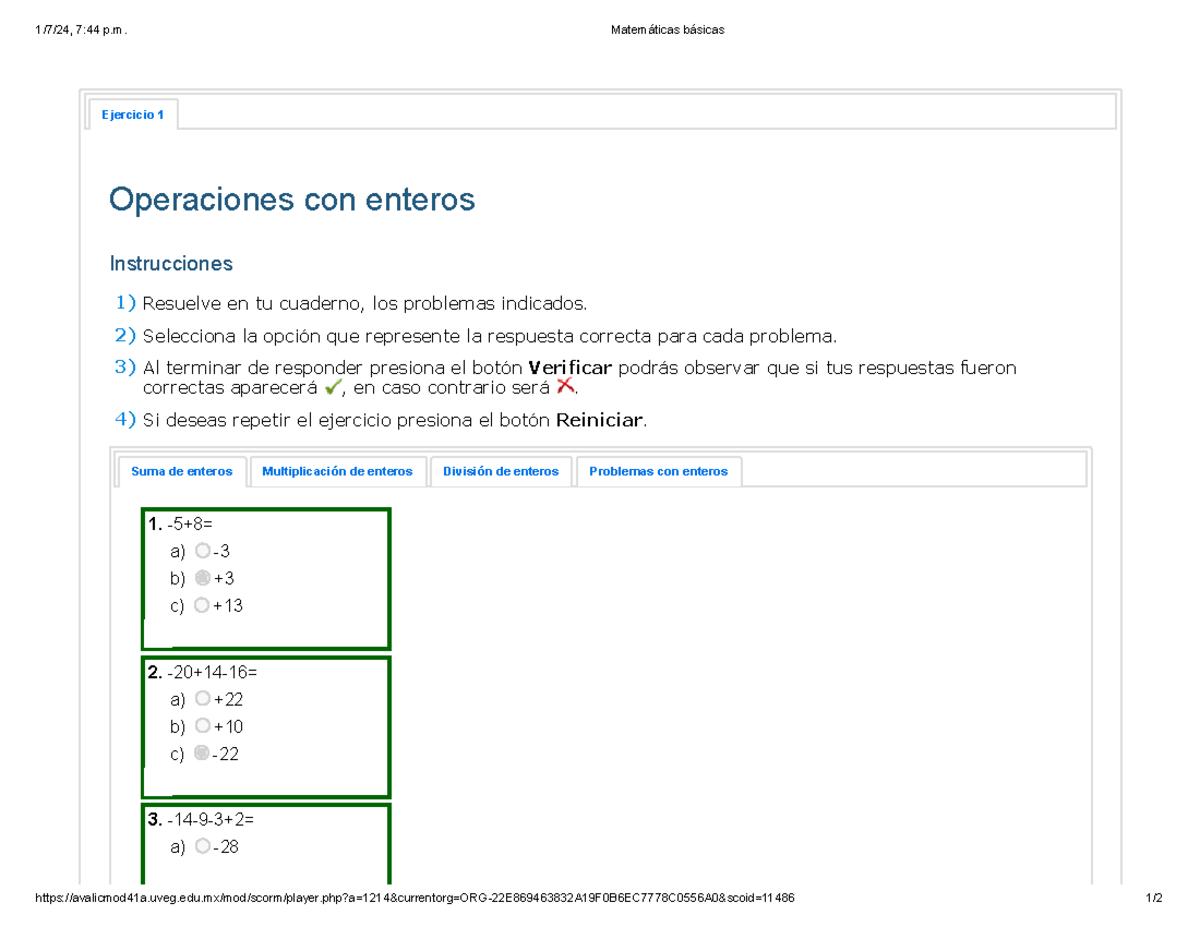Screen dimensions: 1200x927
Task: Click instruction 'Resuelve en tu cuaderno' line
Action: (x=366, y=303)
